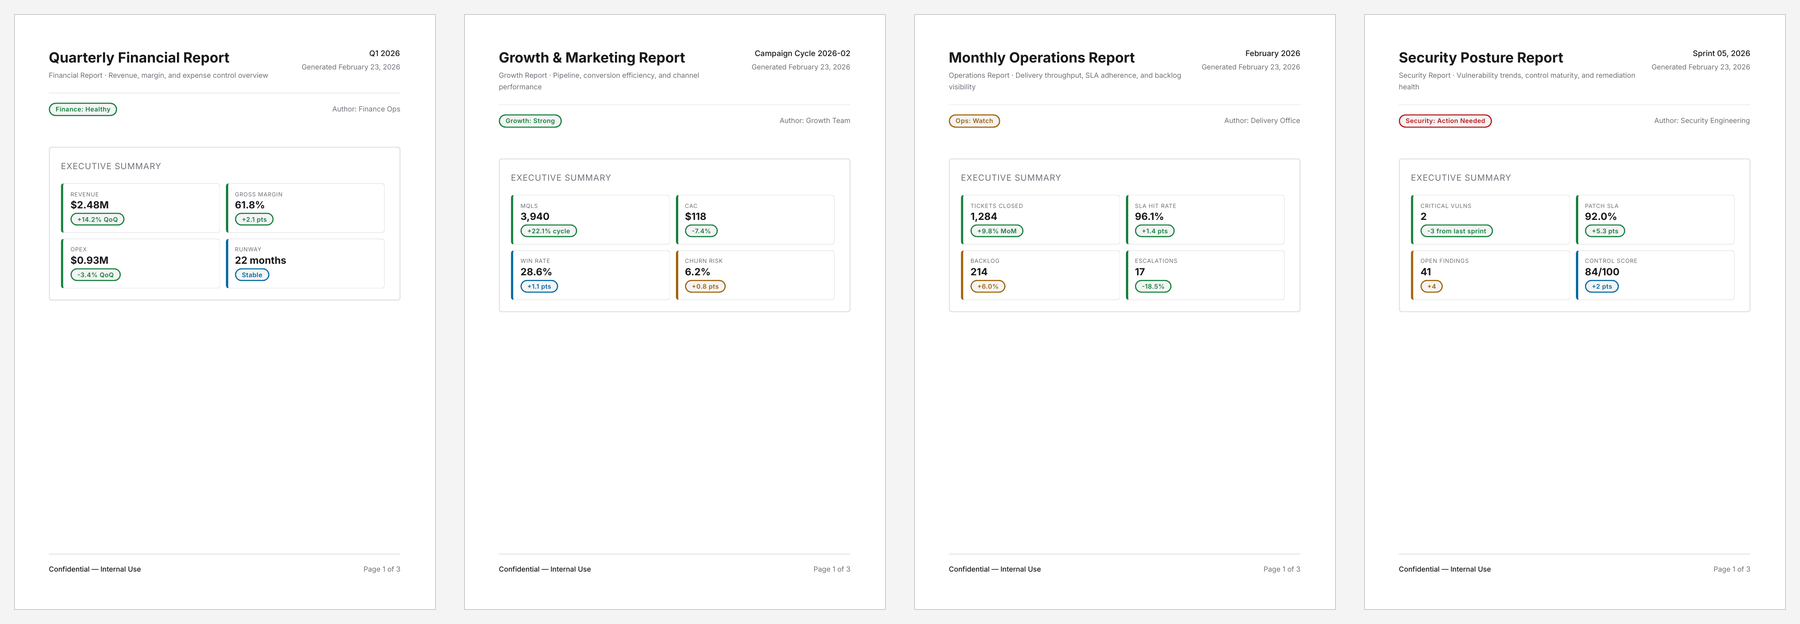
Task: Click Page 1 of 3 in Operations Report
Action: [x=1282, y=569]
